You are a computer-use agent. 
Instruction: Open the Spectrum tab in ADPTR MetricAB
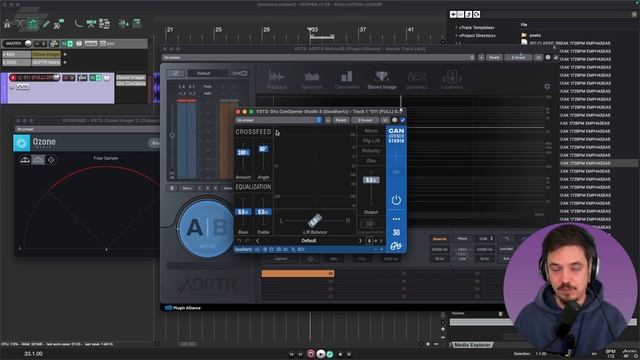click(x=312, y=80)
